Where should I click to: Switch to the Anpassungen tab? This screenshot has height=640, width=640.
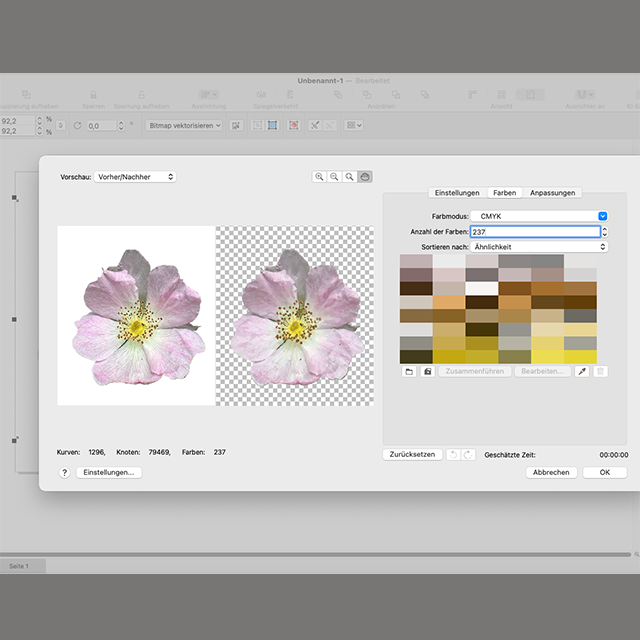(554, 193)
